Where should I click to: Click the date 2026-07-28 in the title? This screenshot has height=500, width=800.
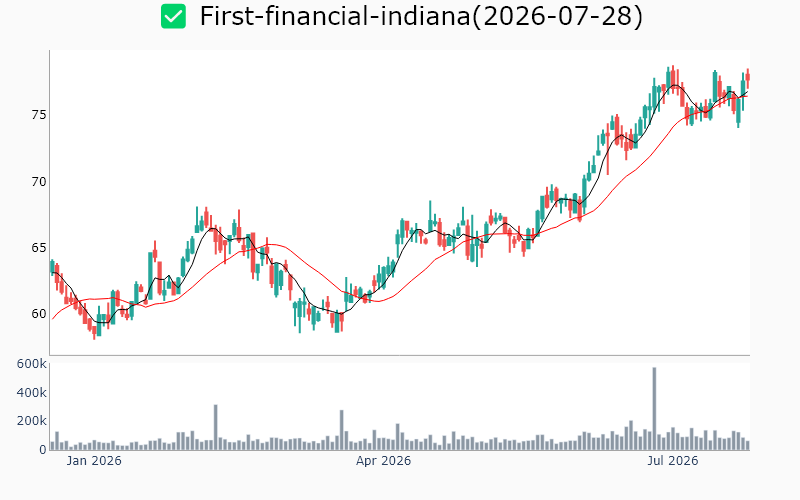[x=557, y=16]
